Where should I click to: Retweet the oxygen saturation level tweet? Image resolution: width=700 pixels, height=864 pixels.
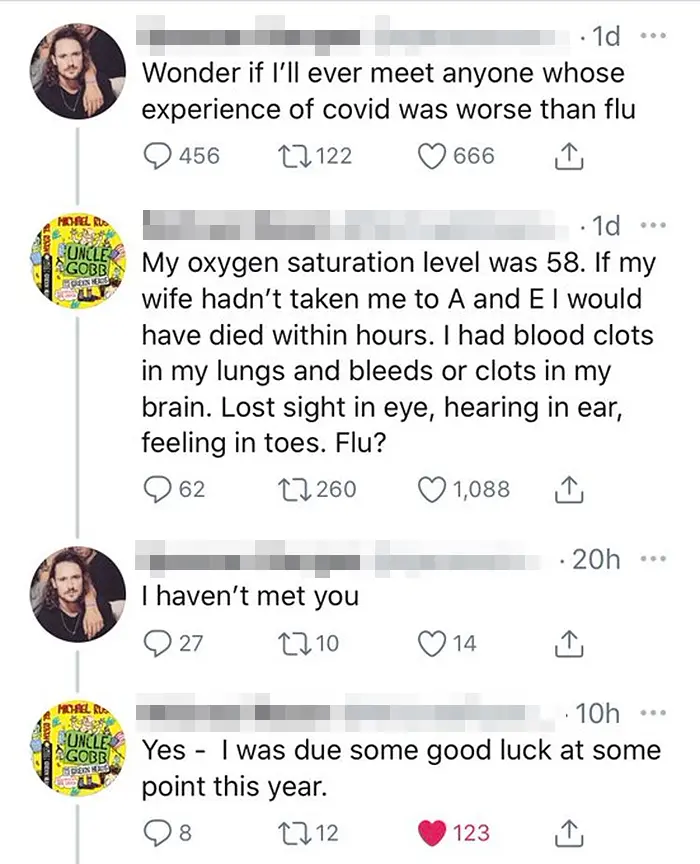[x=291, y=489]
